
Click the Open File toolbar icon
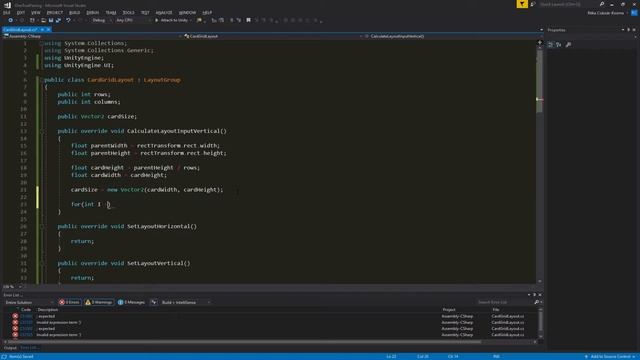(43, 20)
